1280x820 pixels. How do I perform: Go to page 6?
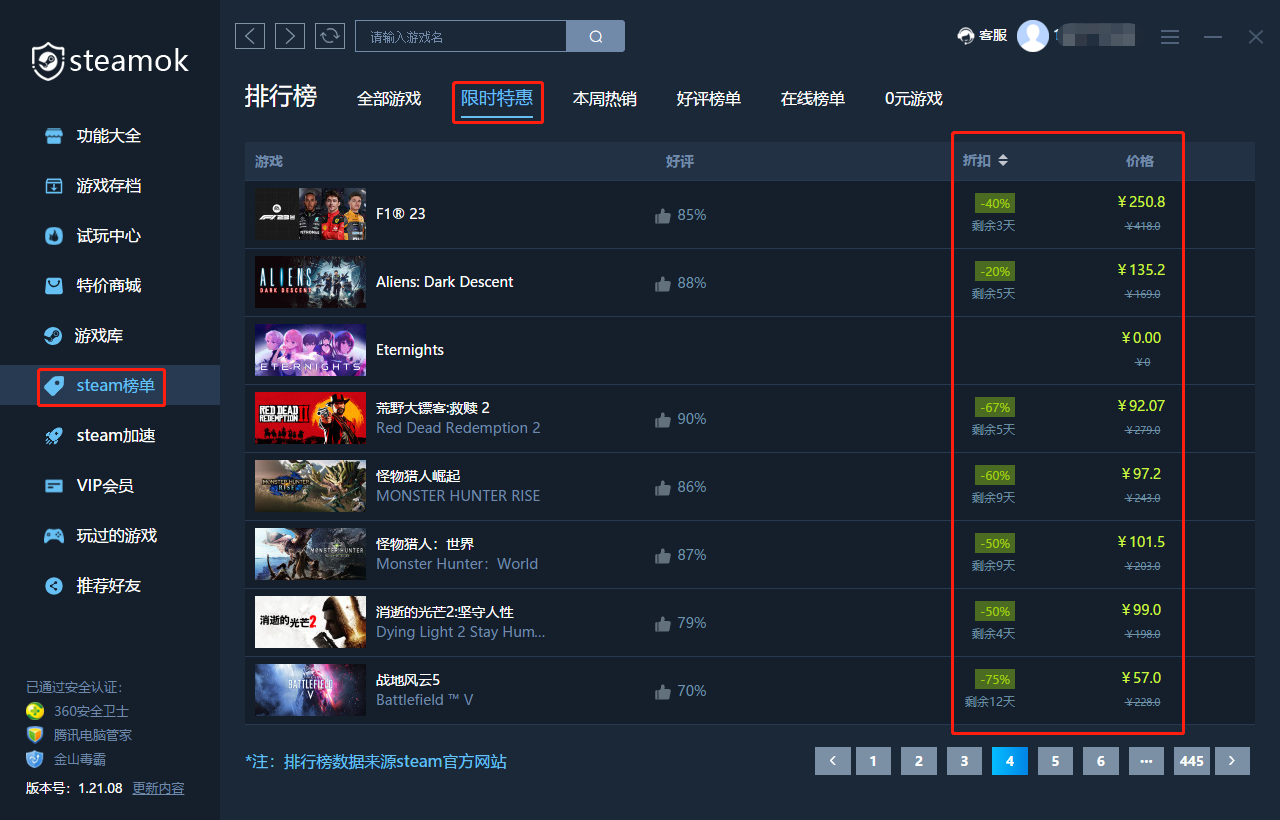click(x=1101, y=761)
